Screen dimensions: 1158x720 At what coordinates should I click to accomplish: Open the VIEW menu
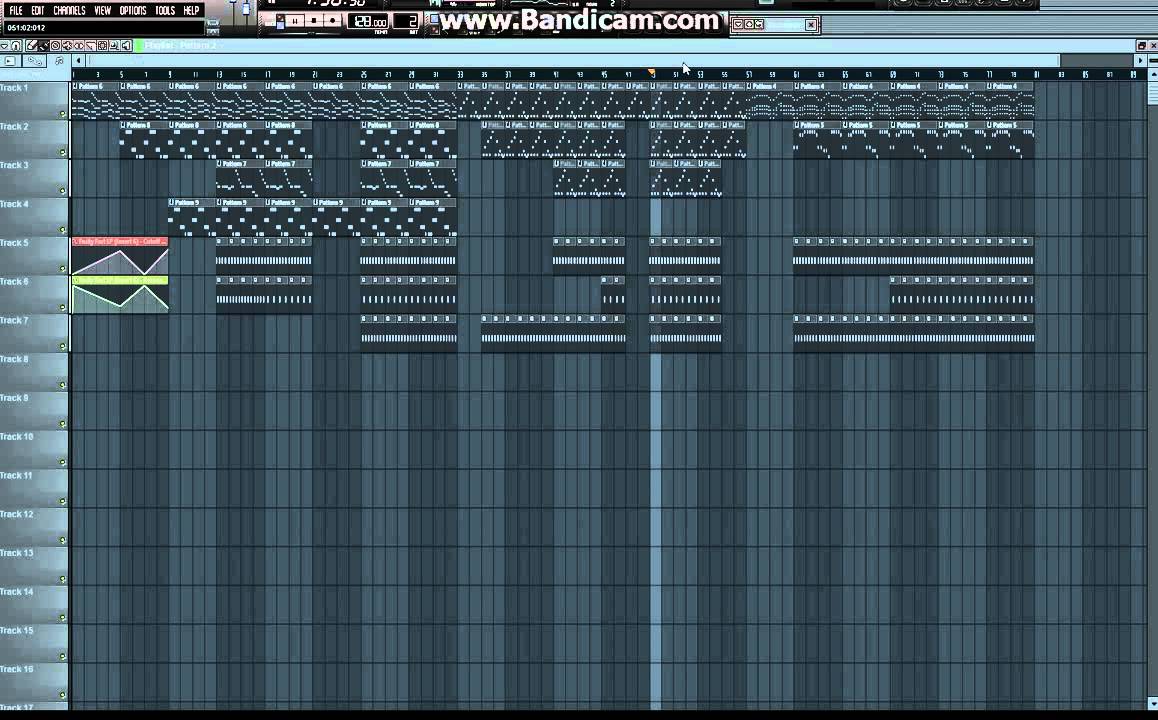(103, 10)
